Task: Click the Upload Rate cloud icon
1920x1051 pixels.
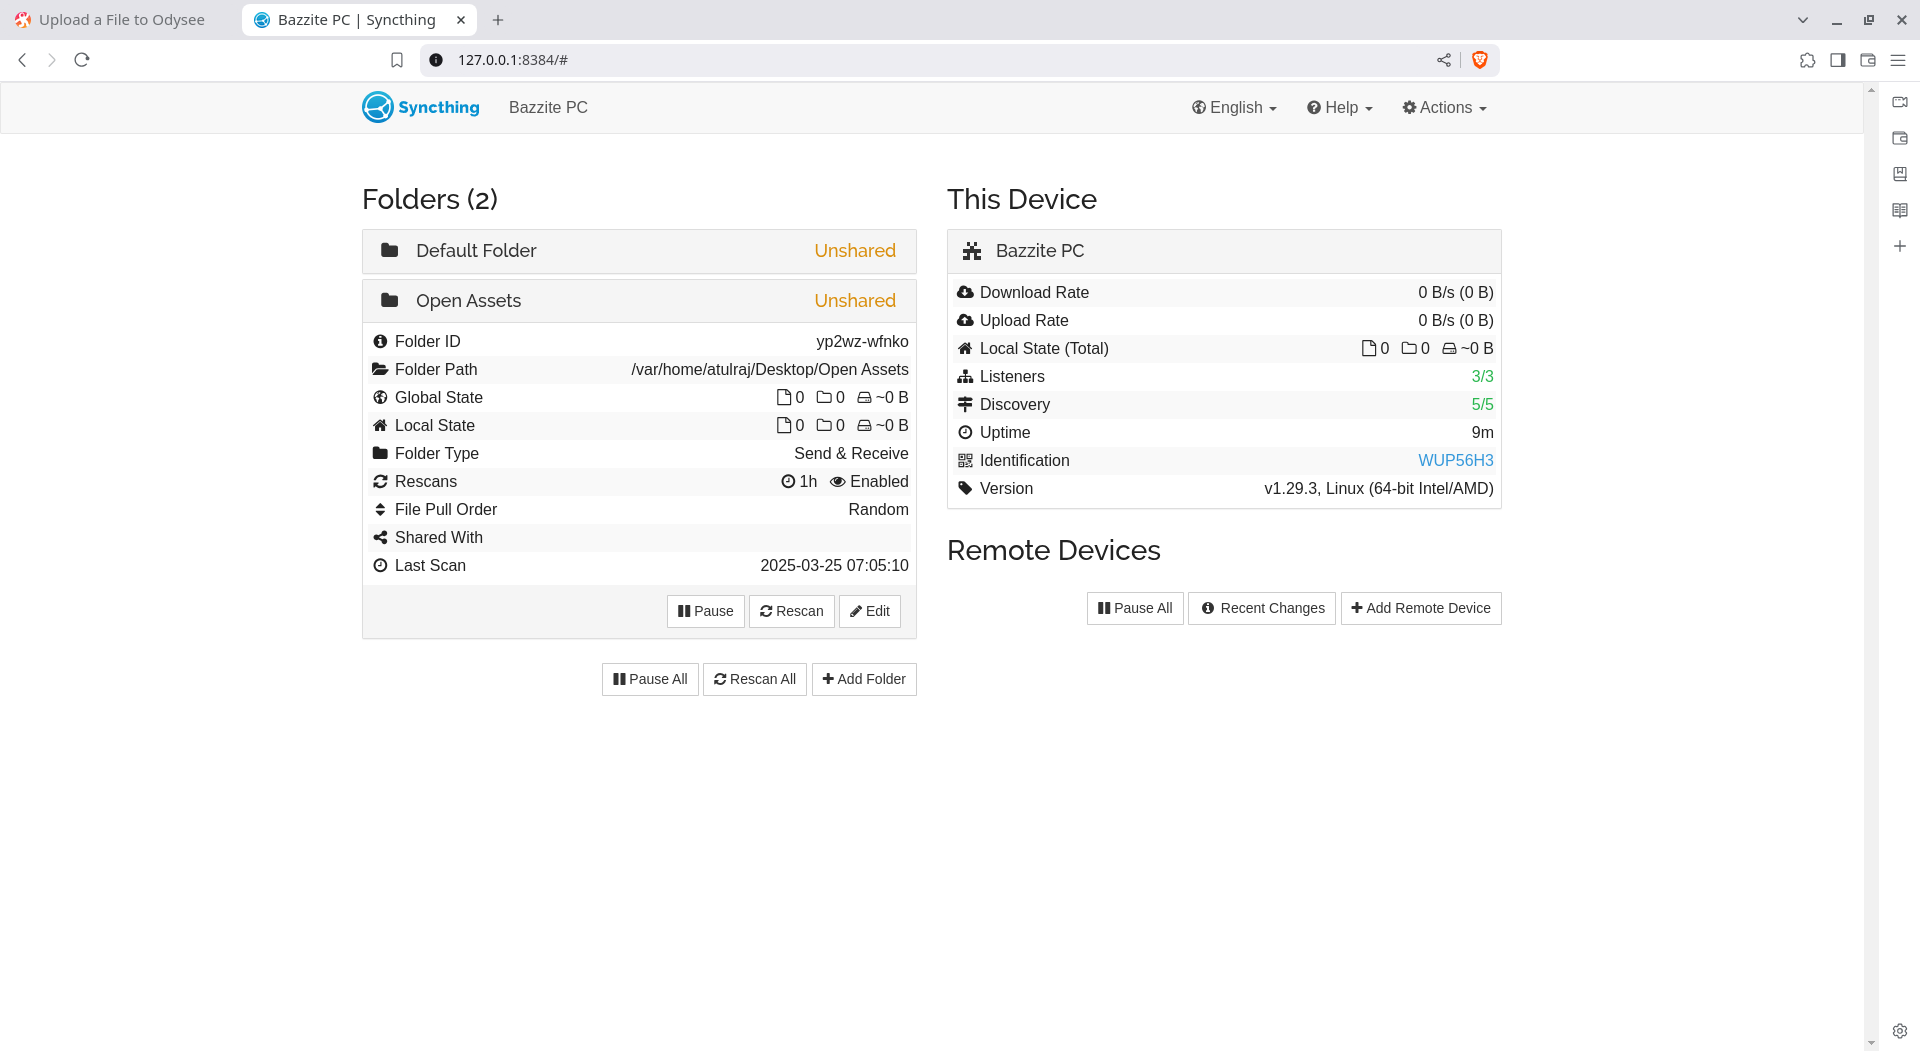Action: click(965, 320)
